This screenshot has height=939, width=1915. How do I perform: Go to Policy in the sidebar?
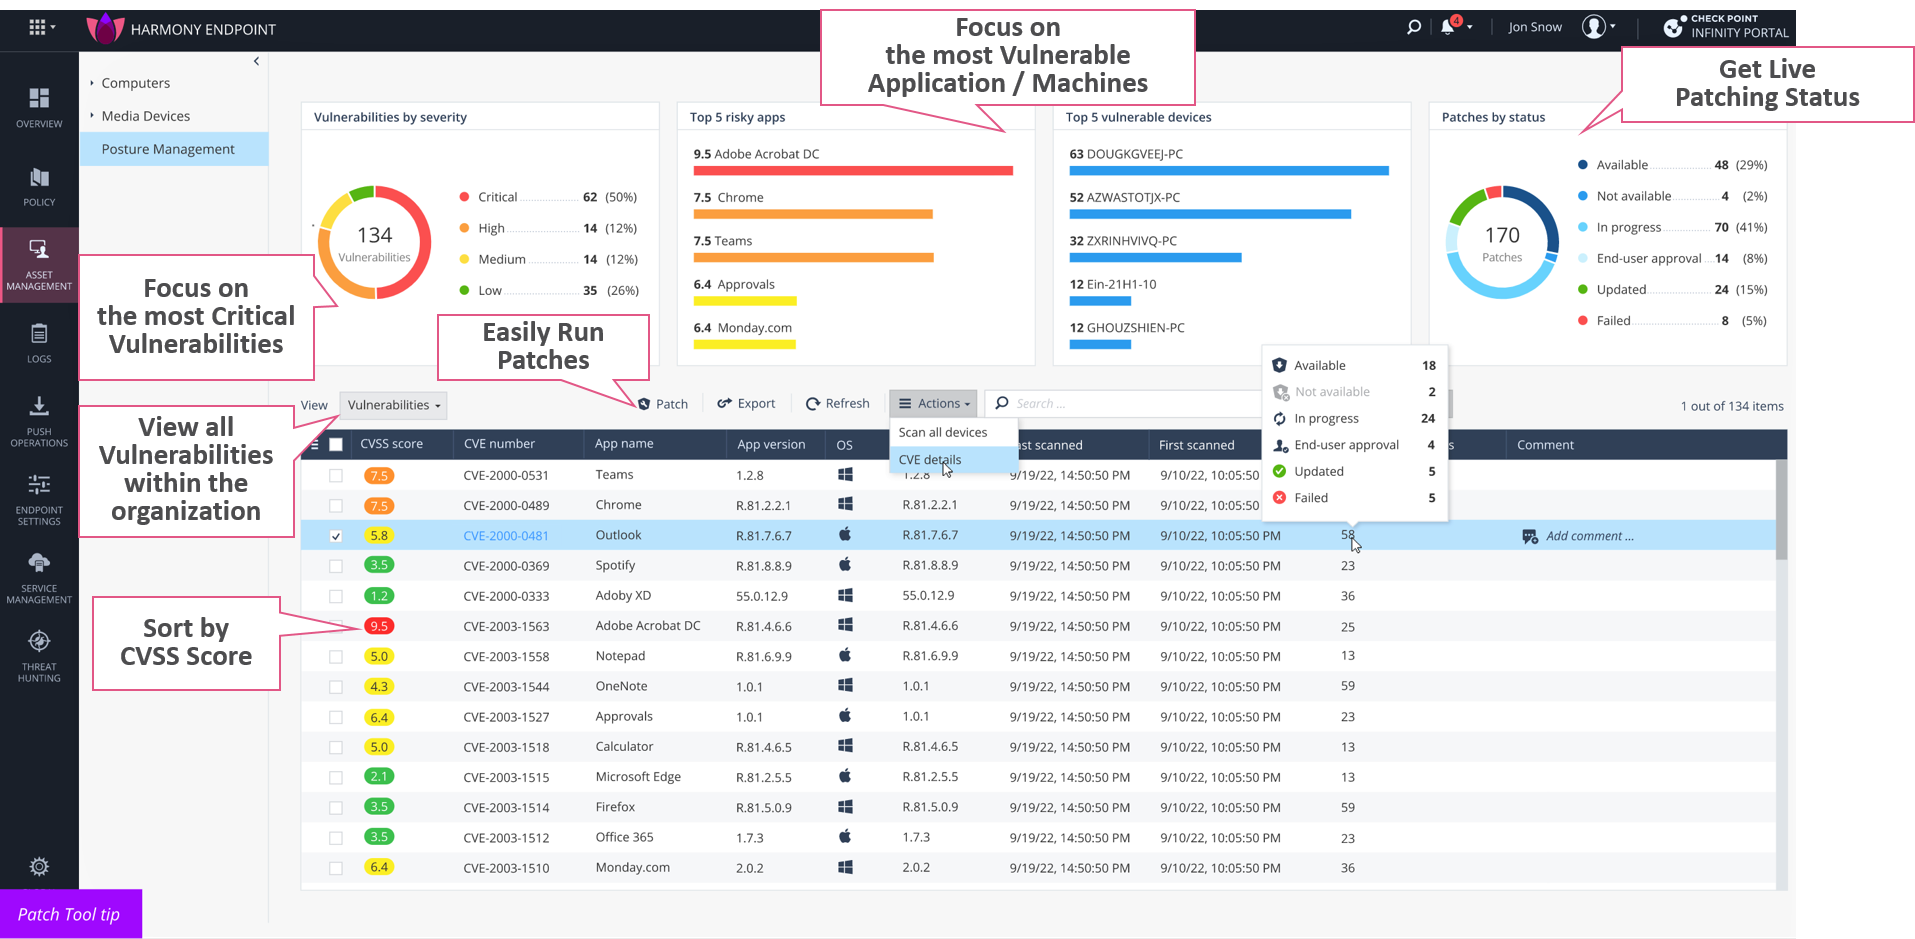39,187
